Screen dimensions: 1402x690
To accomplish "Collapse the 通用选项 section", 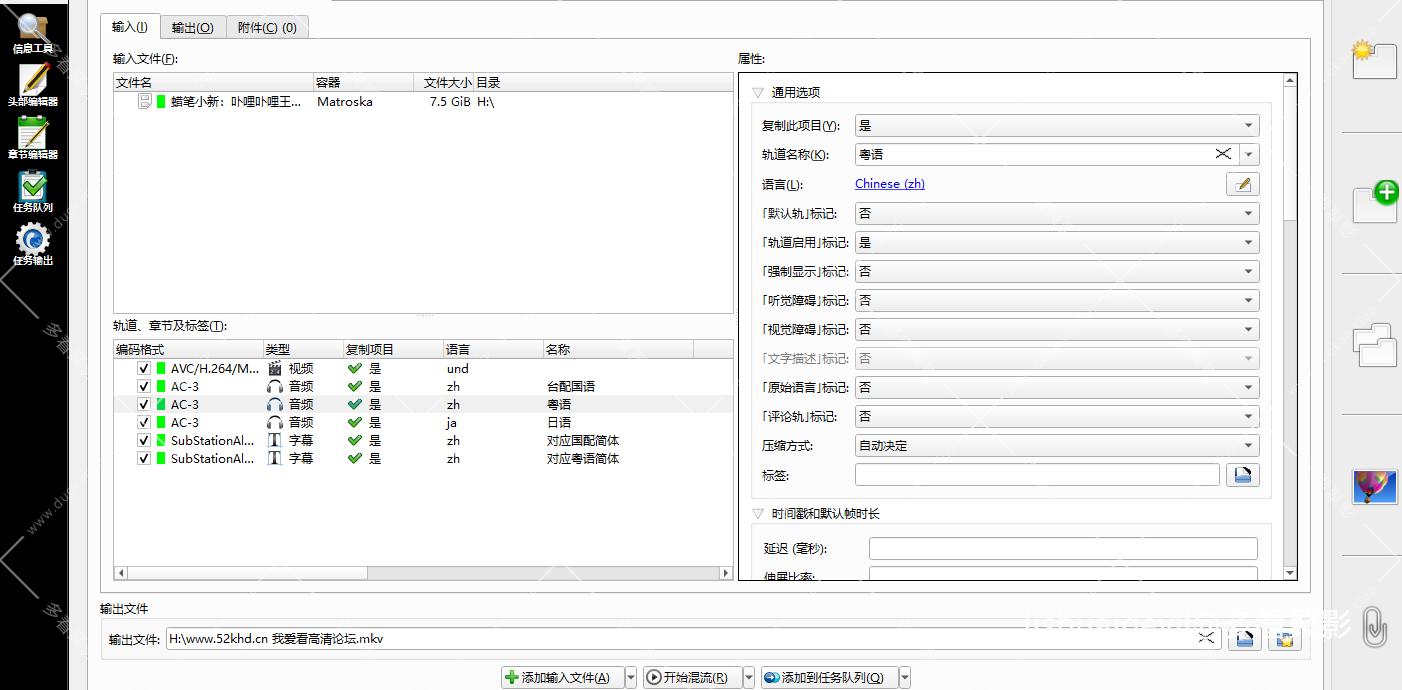I will [758, 92].
